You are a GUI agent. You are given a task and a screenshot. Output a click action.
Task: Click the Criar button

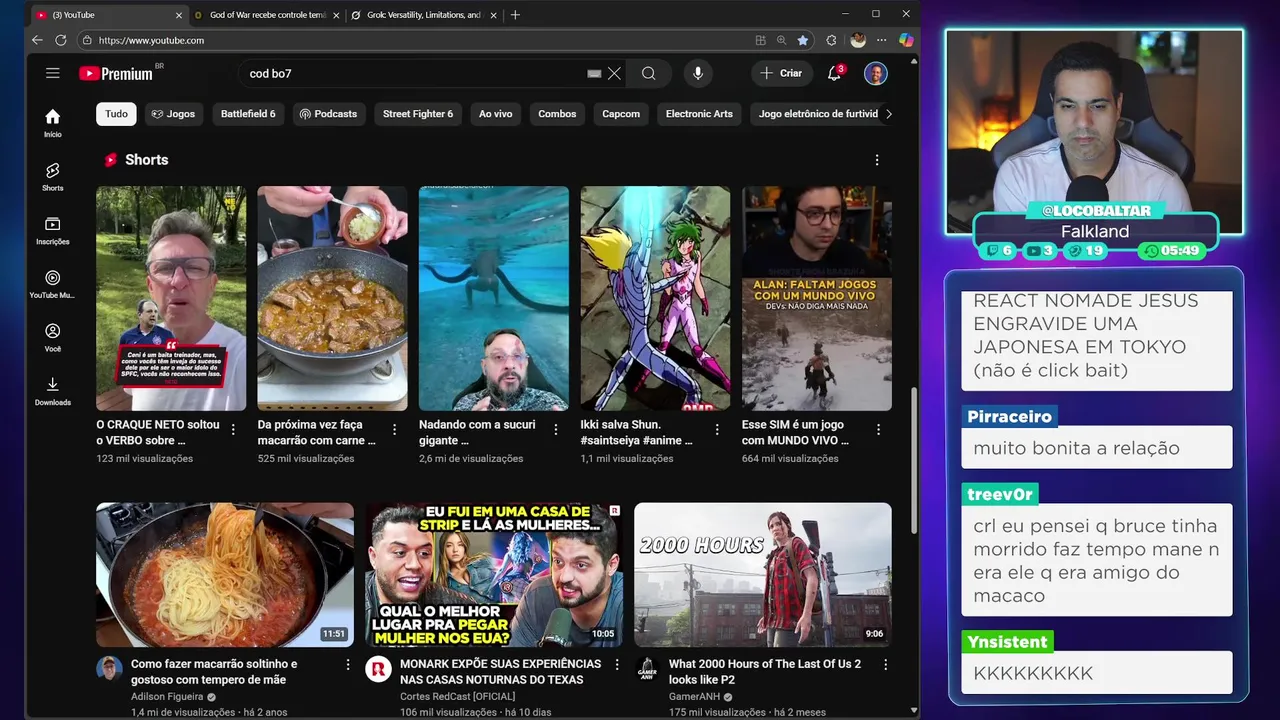[781, 73]
